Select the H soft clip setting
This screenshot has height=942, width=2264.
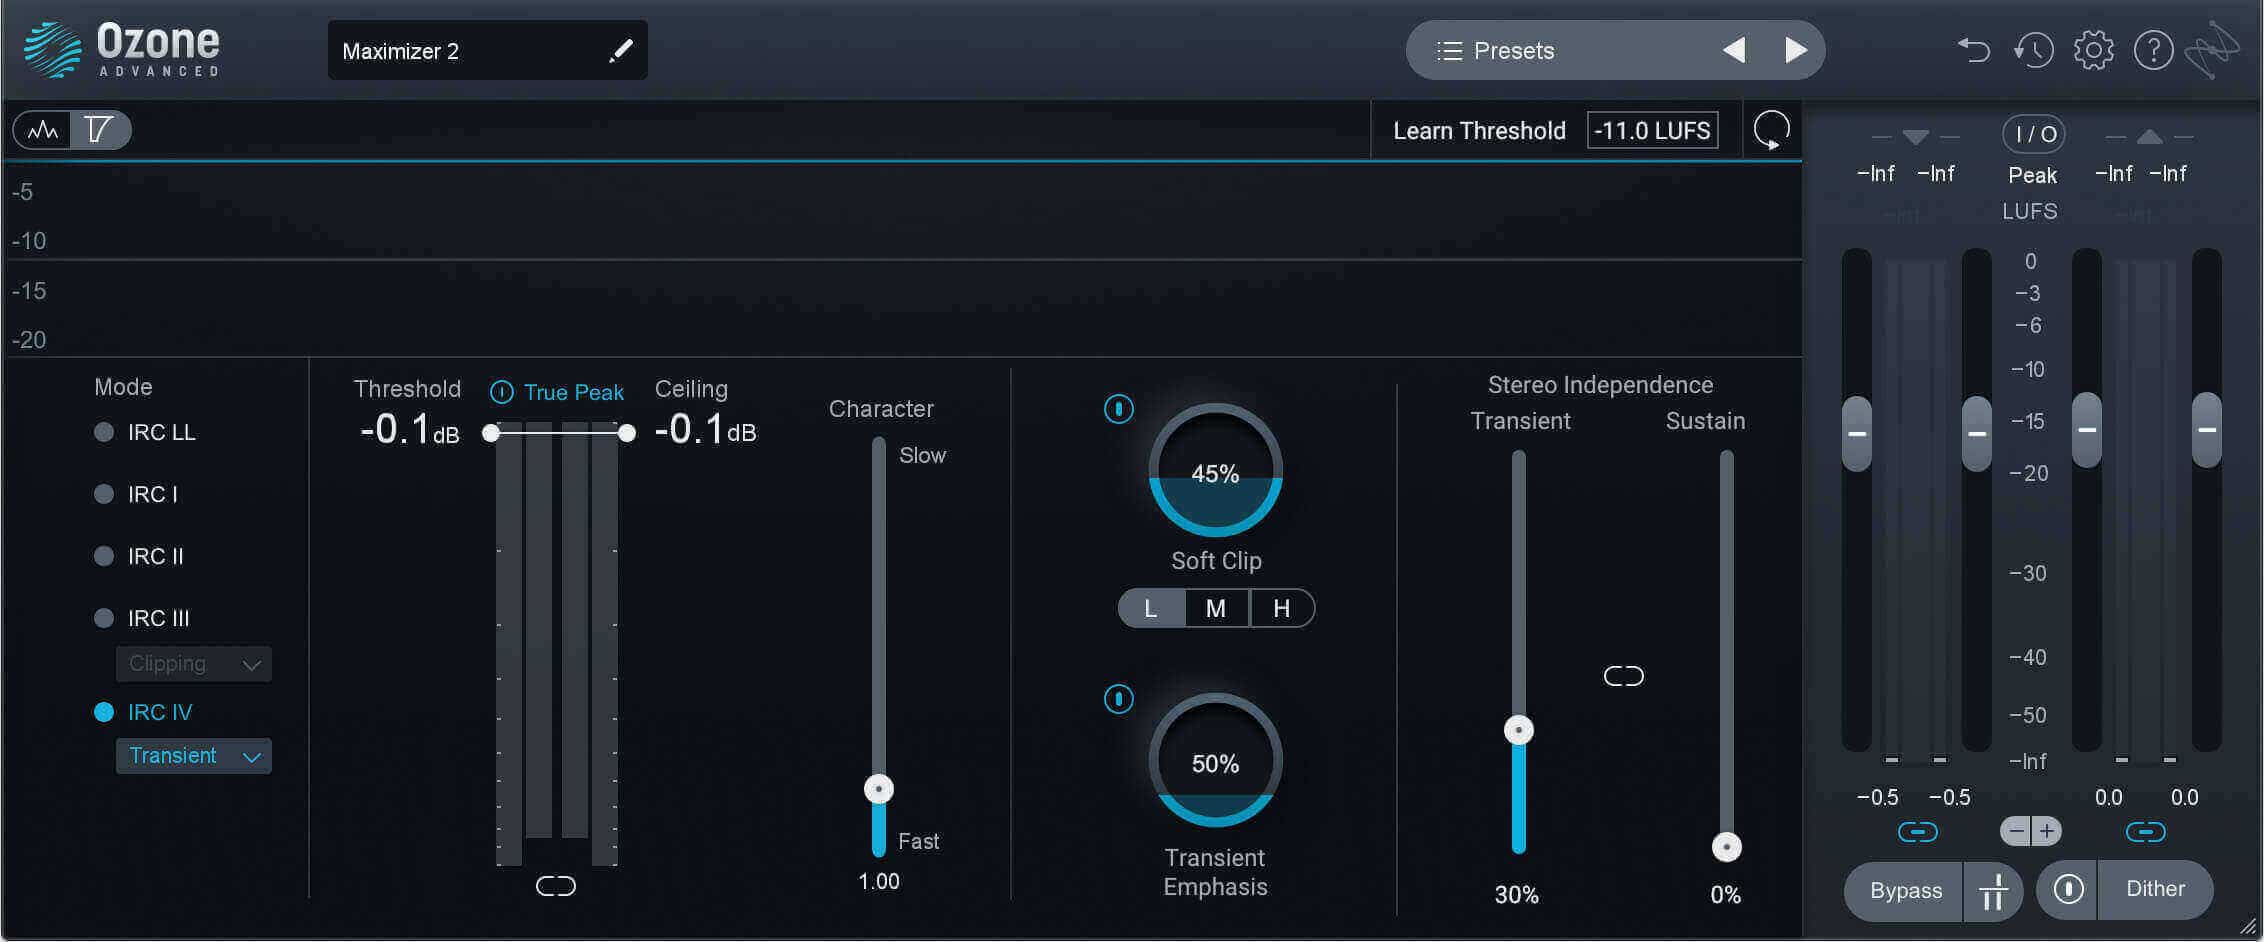tap(1282, 608)
